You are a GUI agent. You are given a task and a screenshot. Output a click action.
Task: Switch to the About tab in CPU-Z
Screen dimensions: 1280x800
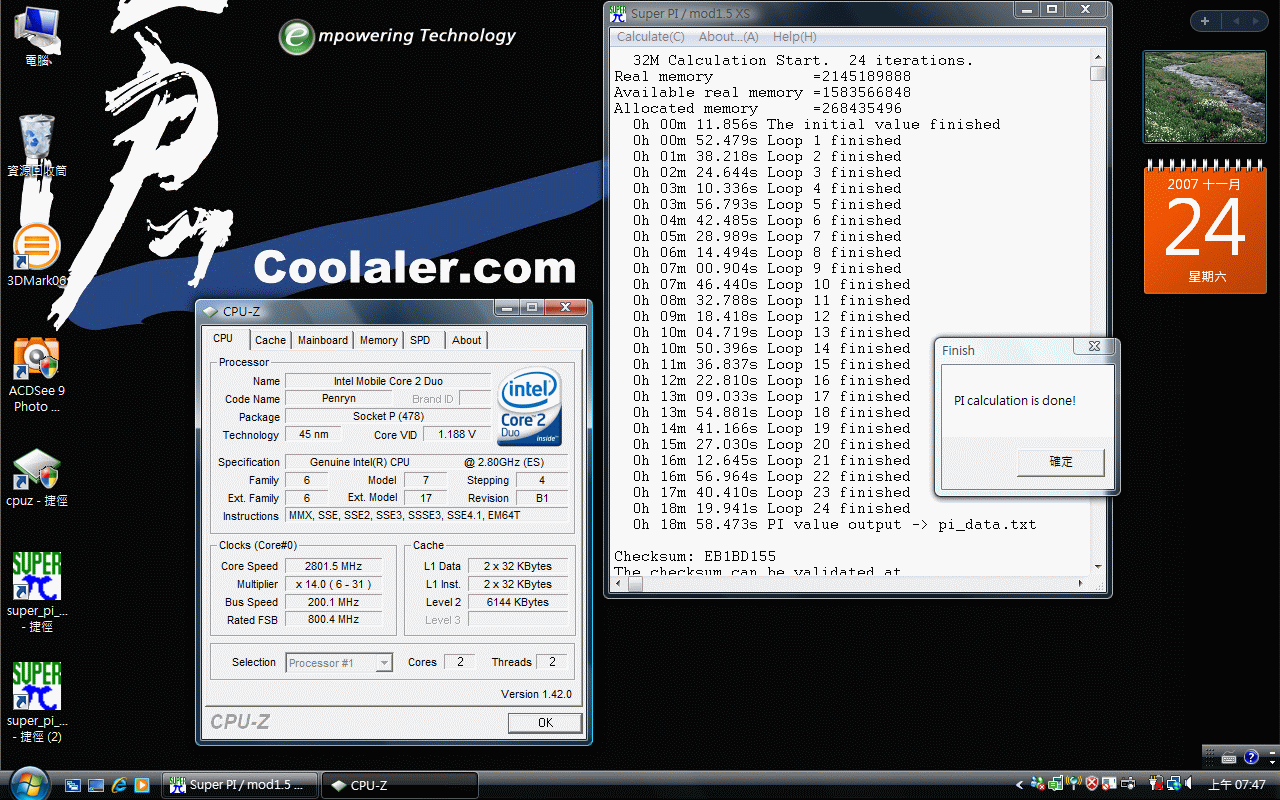(466, 340)
